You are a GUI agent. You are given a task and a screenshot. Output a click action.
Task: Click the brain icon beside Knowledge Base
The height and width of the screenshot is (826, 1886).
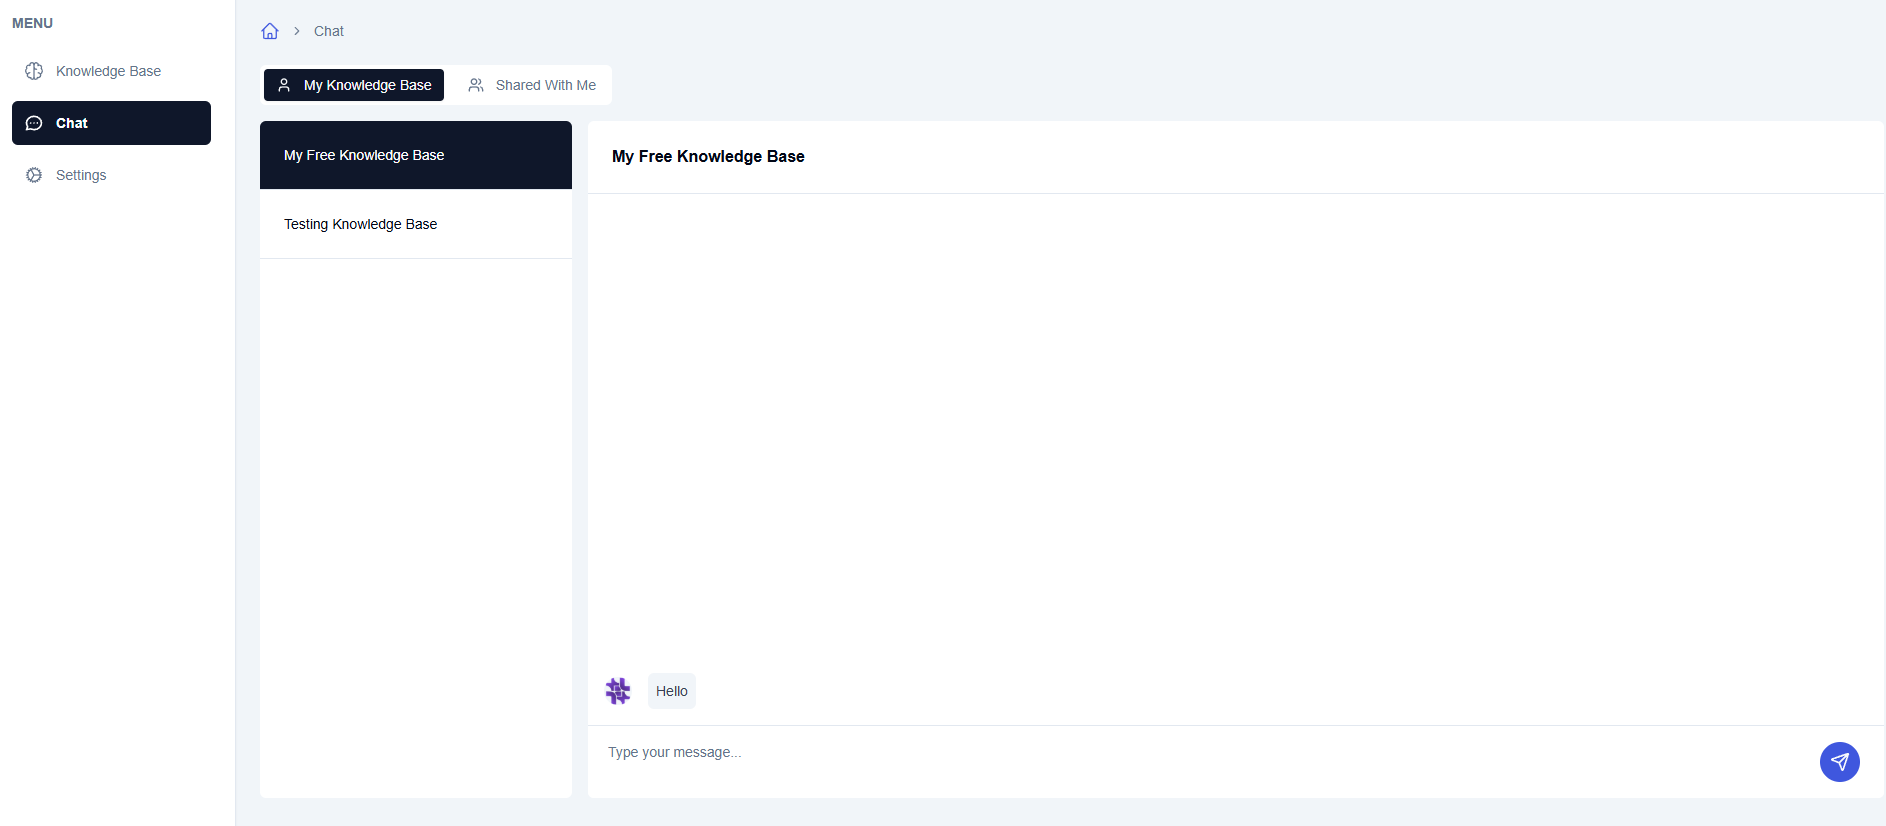34,71
